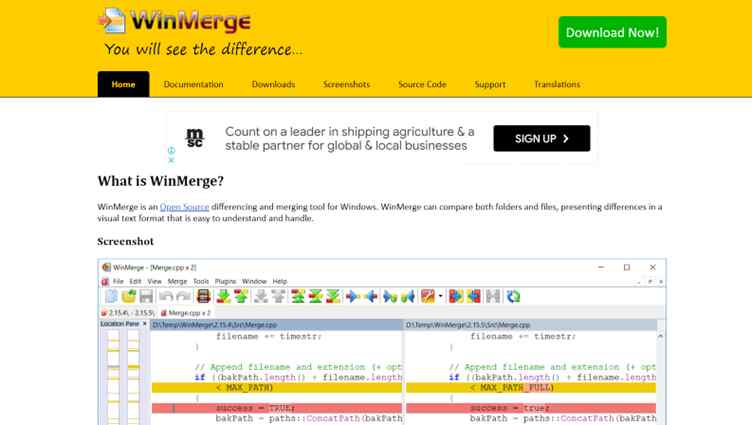Open the Plugins menu in WinMerge

(x=225, y=281)
